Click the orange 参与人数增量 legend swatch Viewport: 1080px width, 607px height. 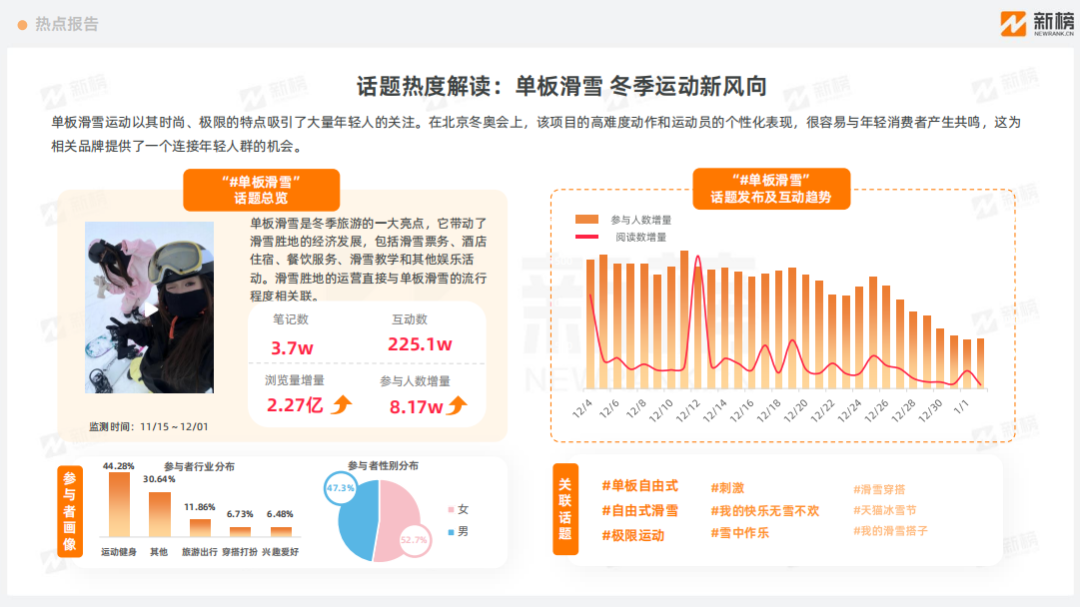click(587, 218)
